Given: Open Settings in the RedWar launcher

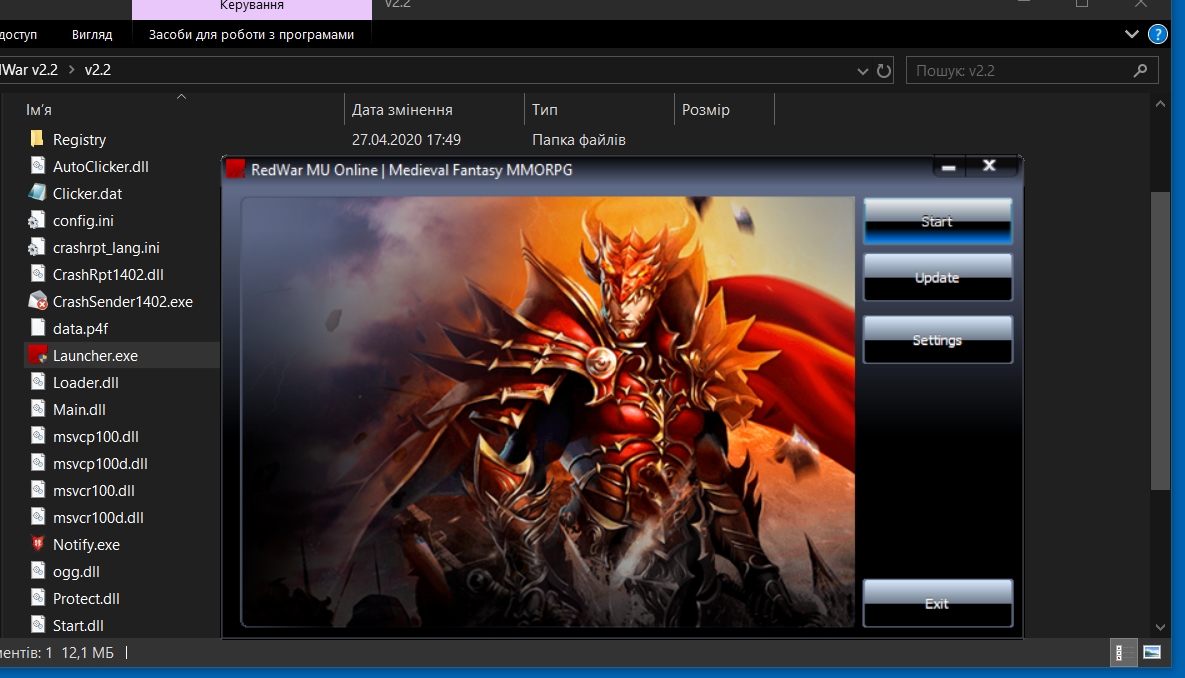Looking at the screenshot, I should point(937,340).
